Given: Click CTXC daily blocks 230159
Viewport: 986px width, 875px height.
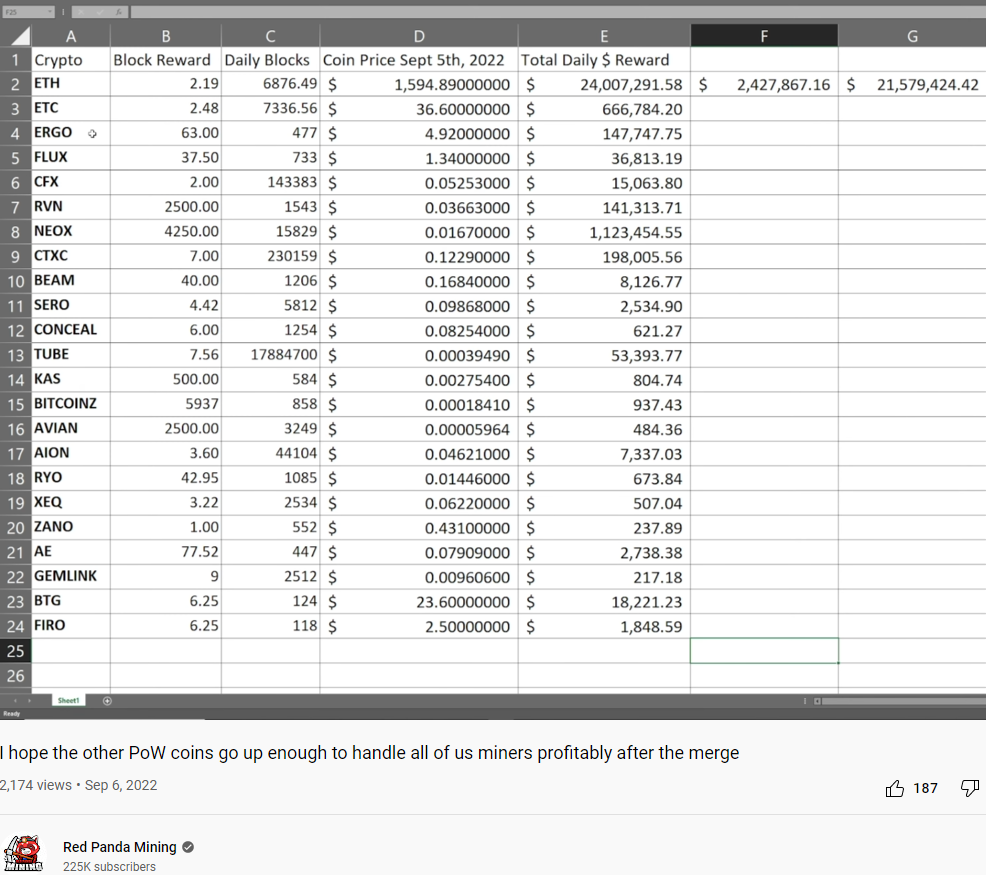Looking at the screenshot, I should pyautogui.click(x=270, y=257).
